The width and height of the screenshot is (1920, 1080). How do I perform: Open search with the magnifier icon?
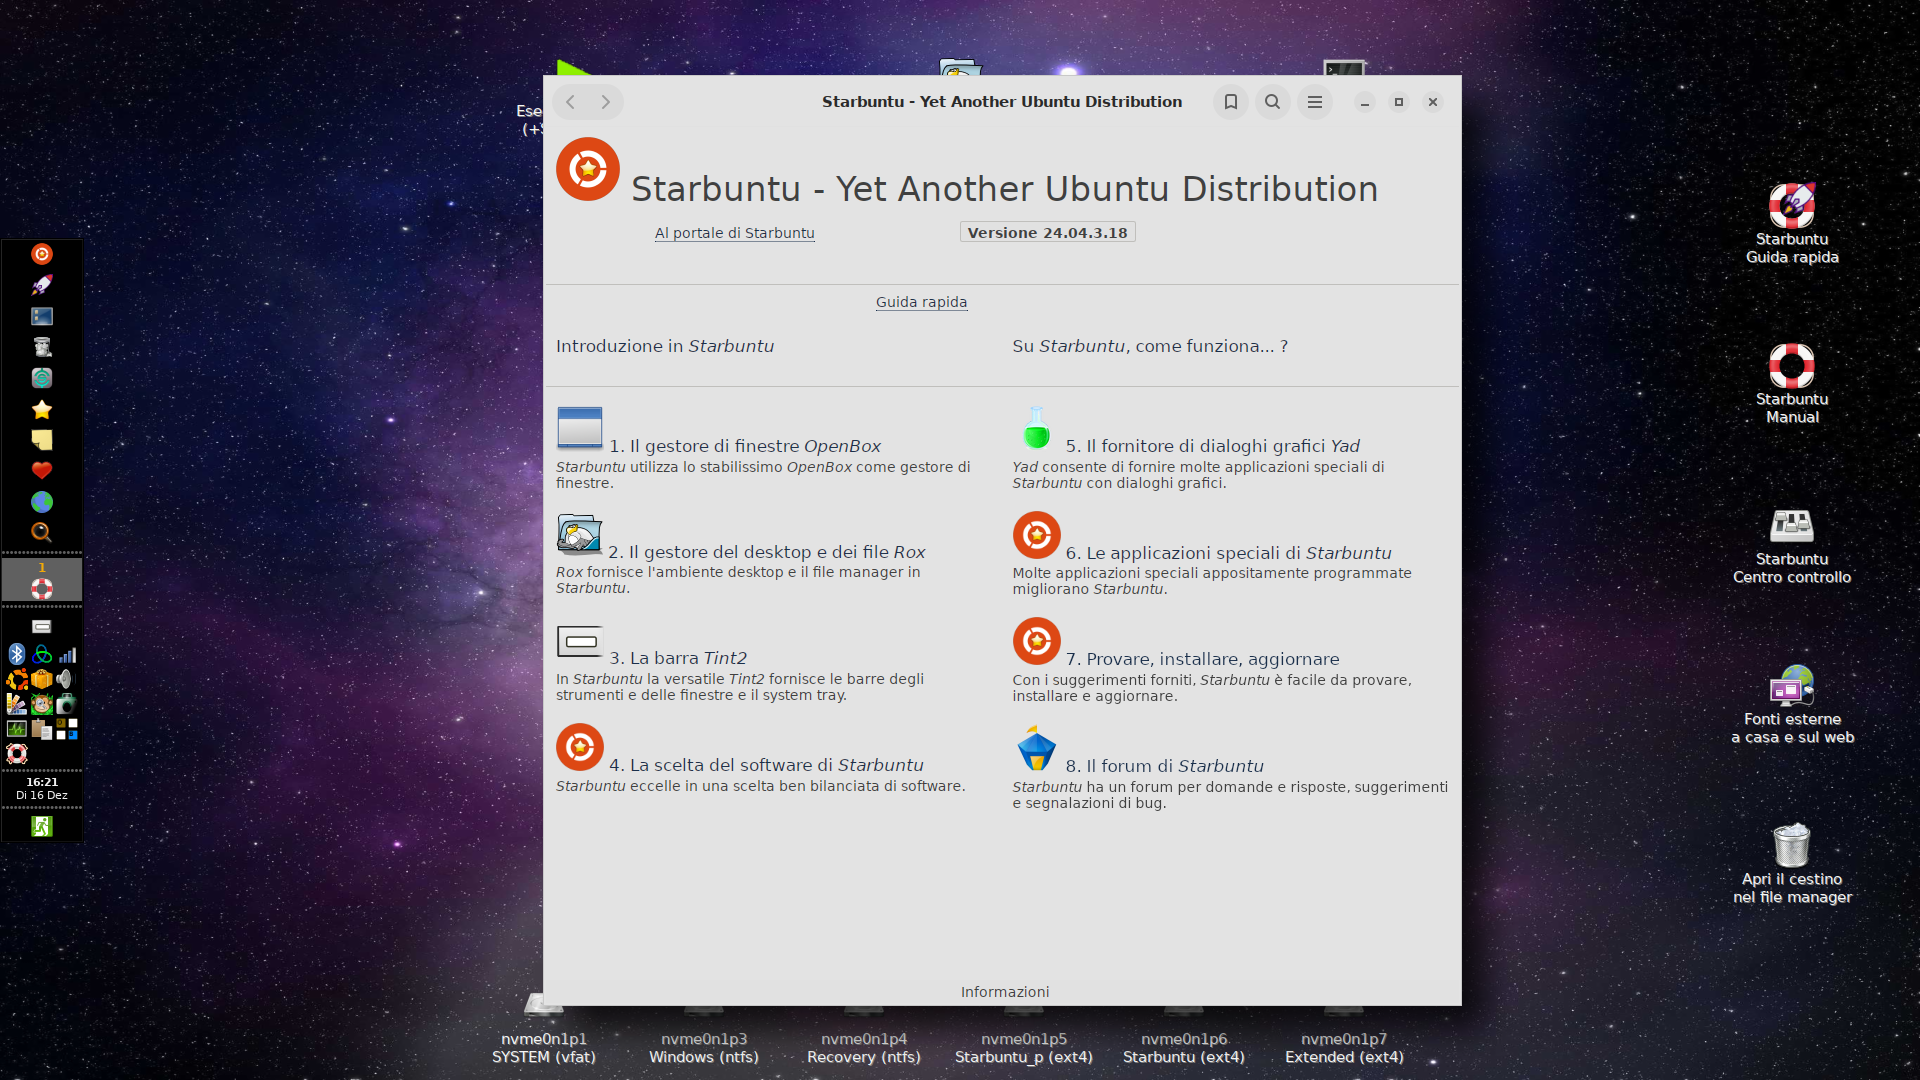1272,102
